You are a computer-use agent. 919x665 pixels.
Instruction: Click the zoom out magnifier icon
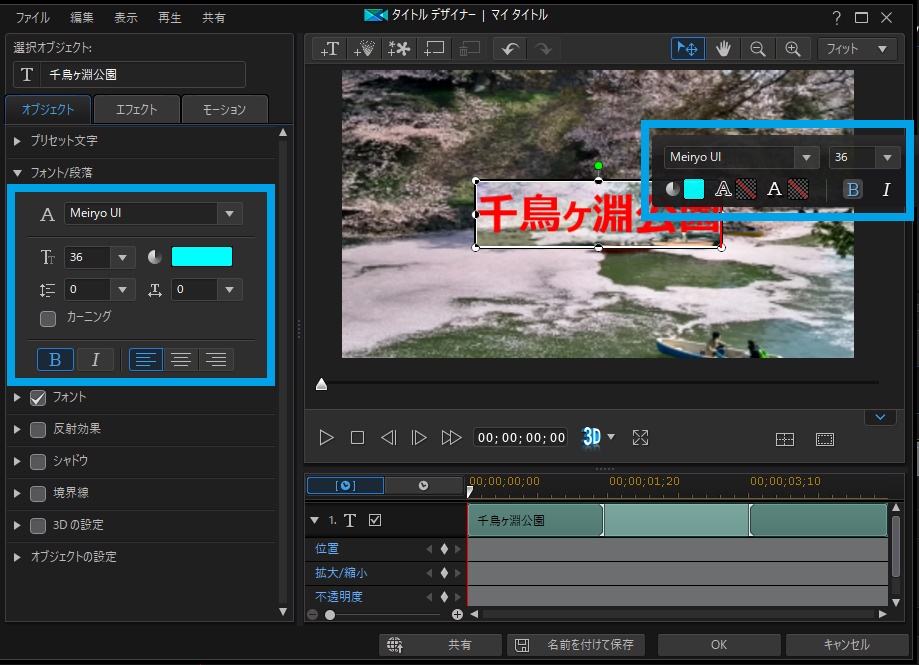tap(758, 48)
